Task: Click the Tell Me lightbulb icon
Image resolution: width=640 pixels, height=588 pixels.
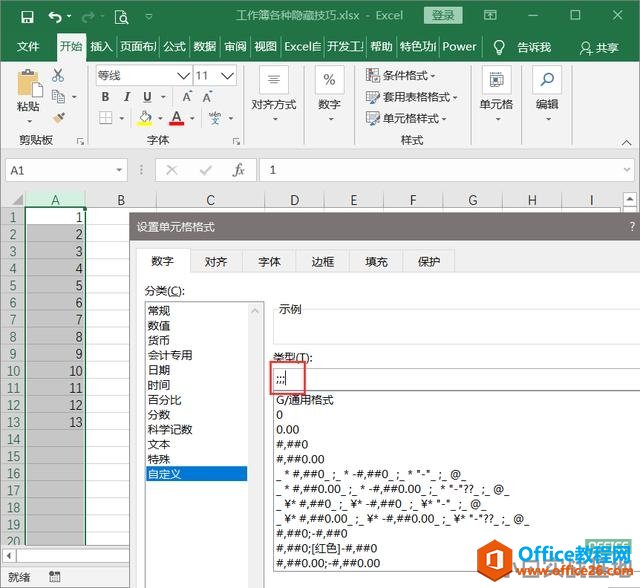Action: 499,47
